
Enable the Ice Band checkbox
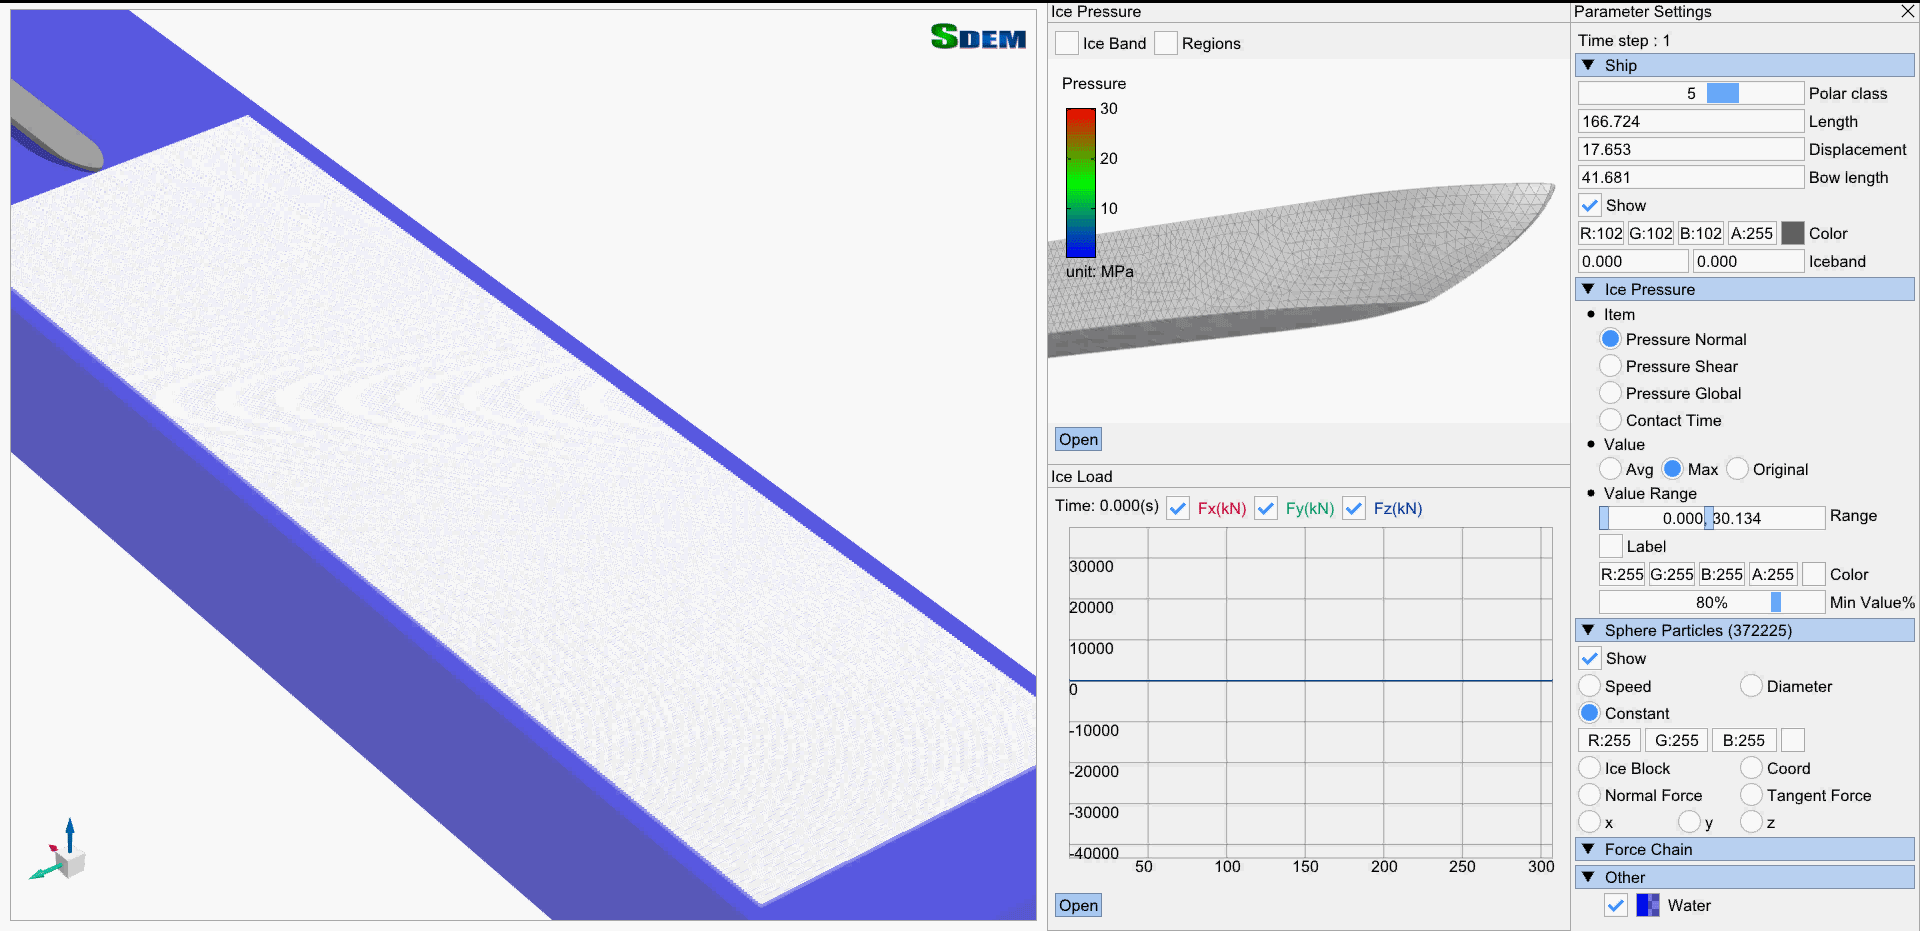(x=1067, y=43)
